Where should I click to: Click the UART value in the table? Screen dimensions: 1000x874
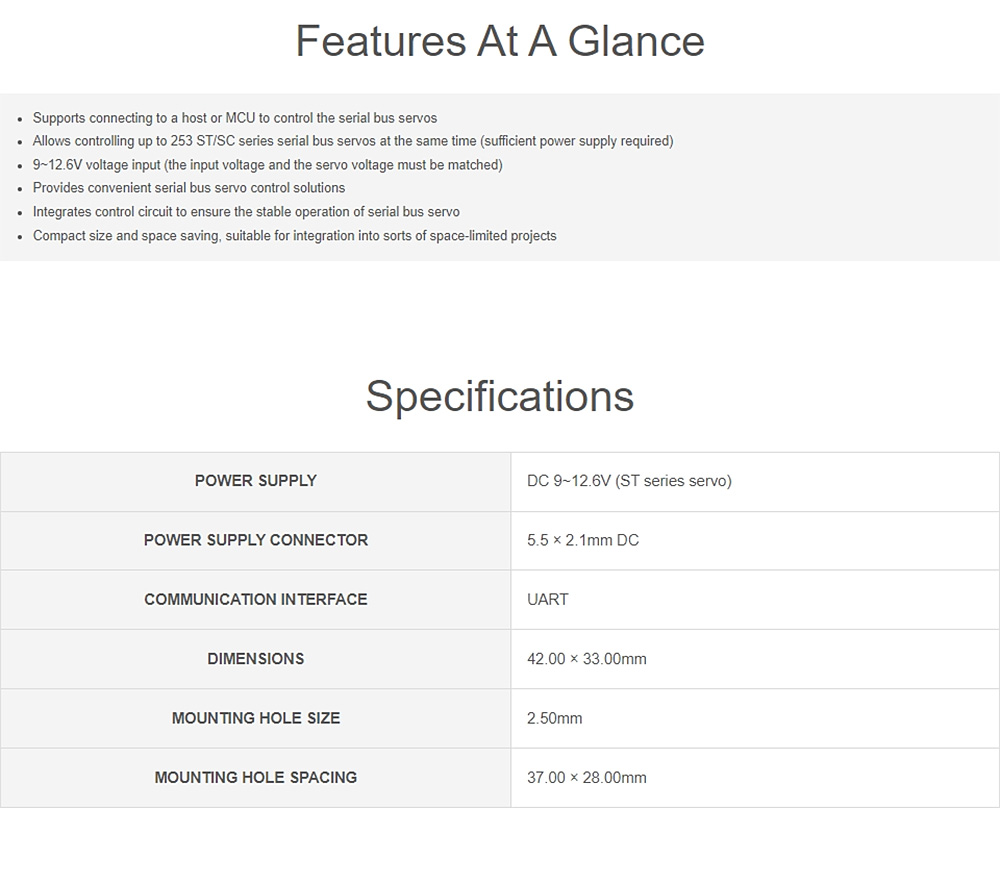click(548, 599)
